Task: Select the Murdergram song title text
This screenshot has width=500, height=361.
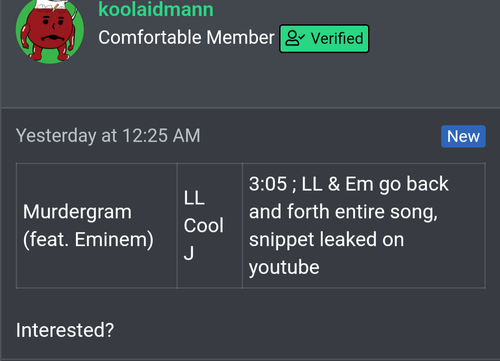Action: pos(77,212)
